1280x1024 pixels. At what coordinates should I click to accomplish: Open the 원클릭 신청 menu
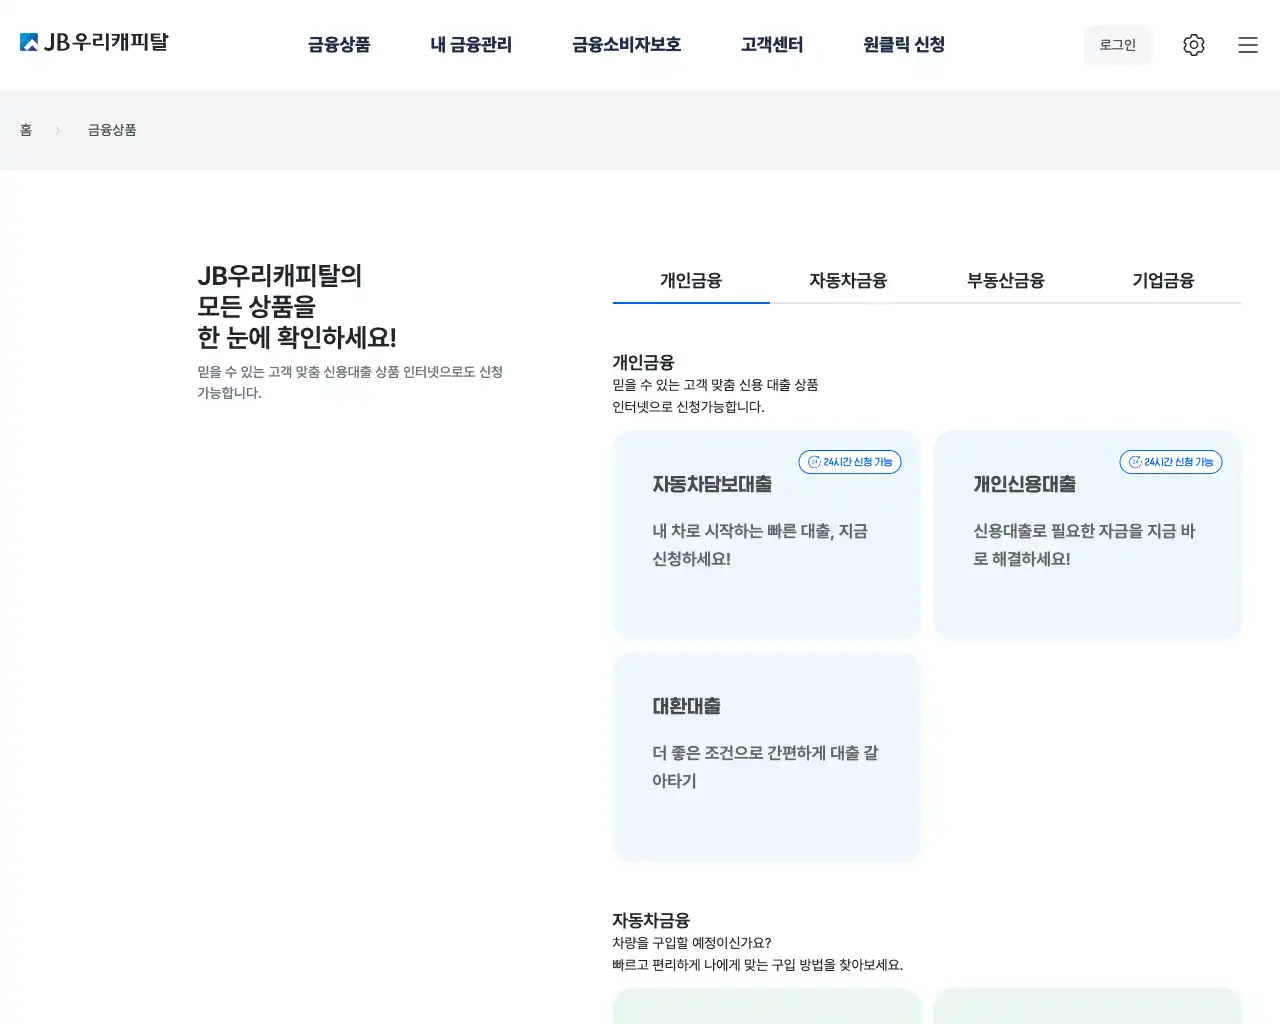[x=904, y=45]
